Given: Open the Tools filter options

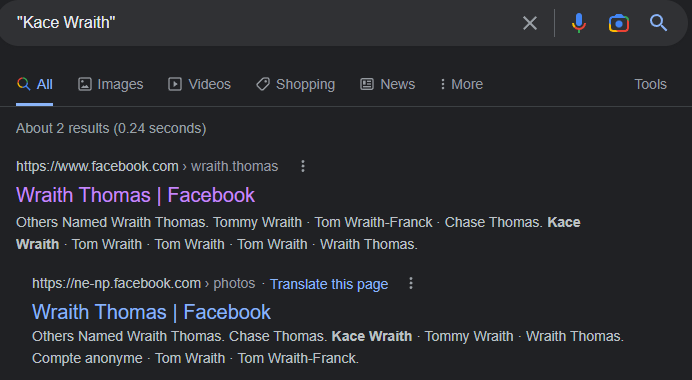Looking at the screenshot, I should tap(650, 84).
